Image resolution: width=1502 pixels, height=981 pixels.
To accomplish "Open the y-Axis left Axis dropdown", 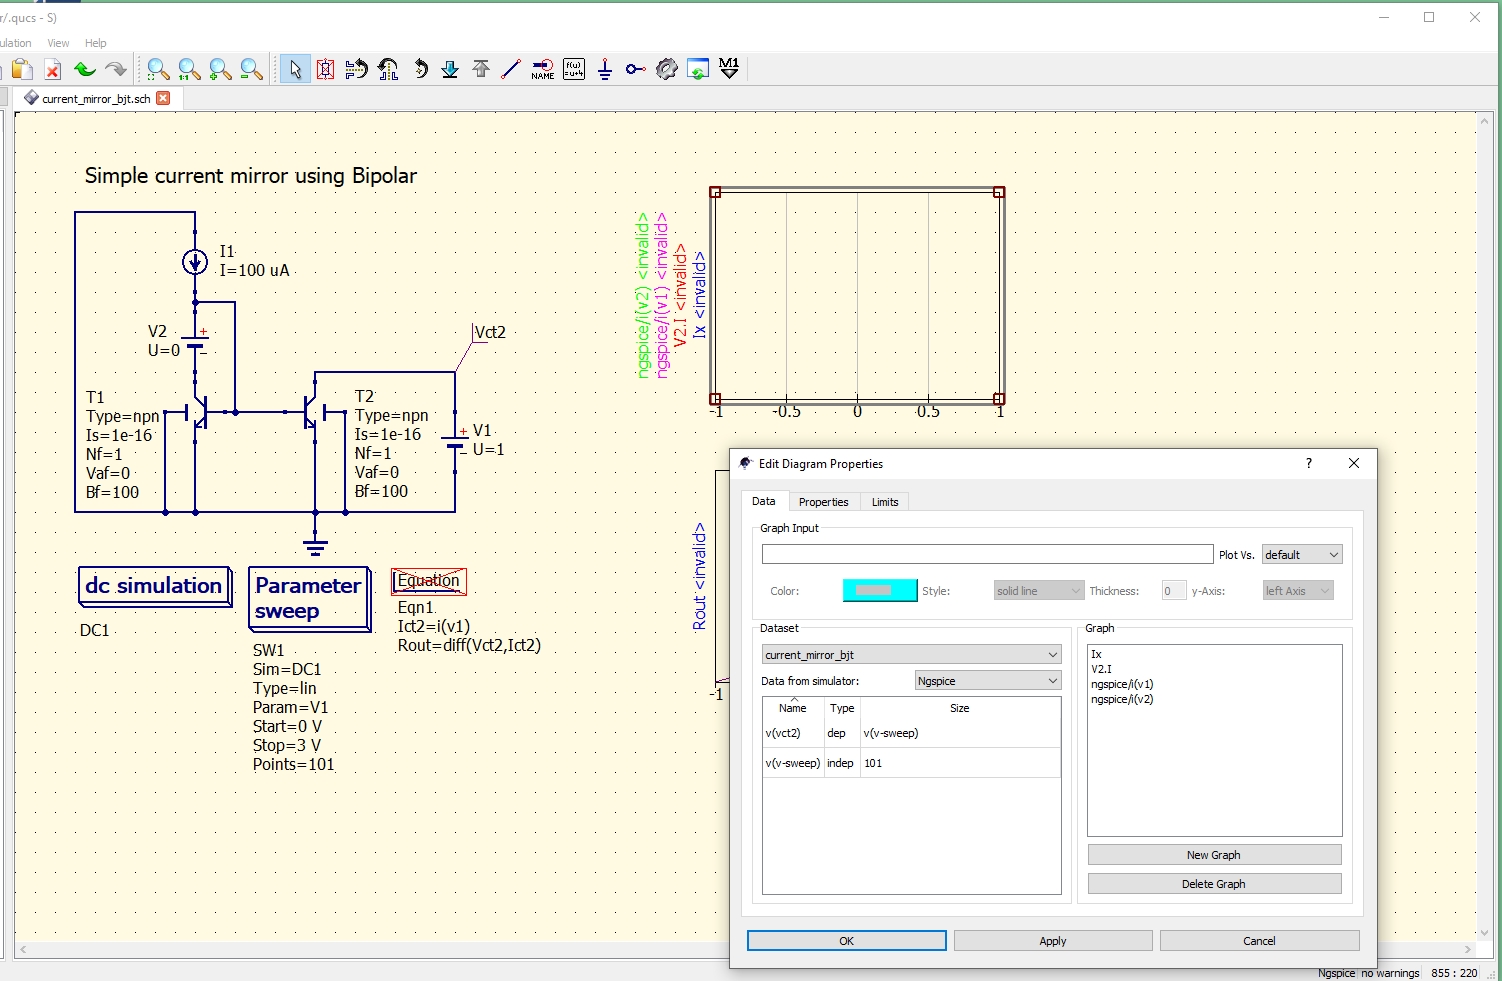I will 1298,591.
